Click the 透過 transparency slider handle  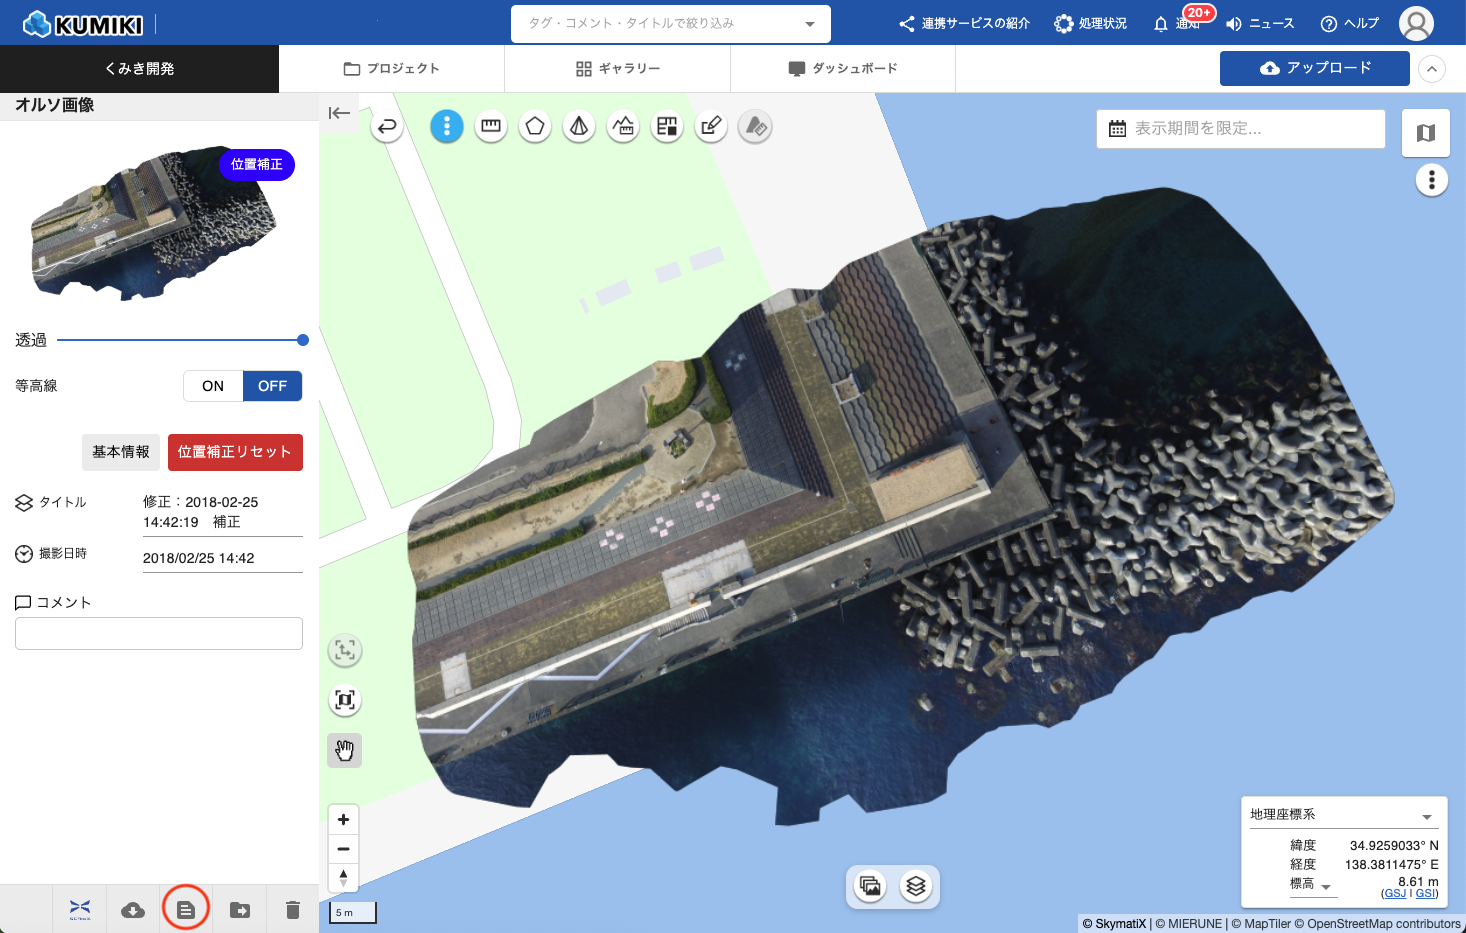click(x=303, y=340)
